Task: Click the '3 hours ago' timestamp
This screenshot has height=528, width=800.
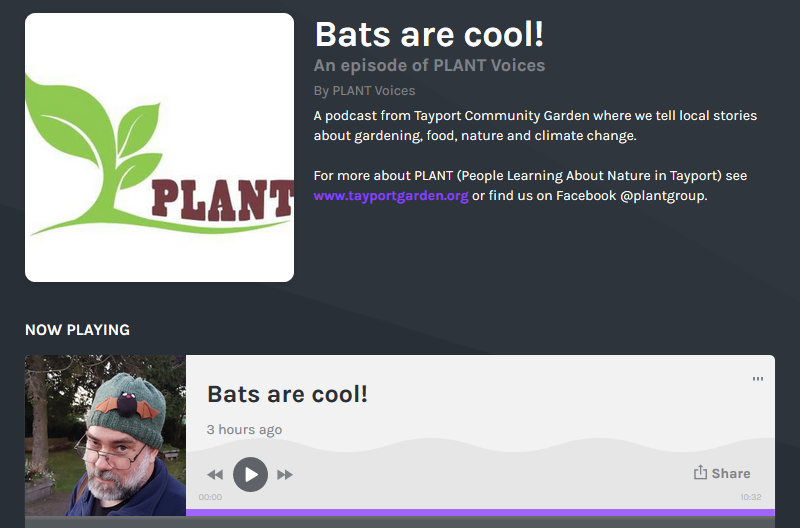Action: (244, 430)
